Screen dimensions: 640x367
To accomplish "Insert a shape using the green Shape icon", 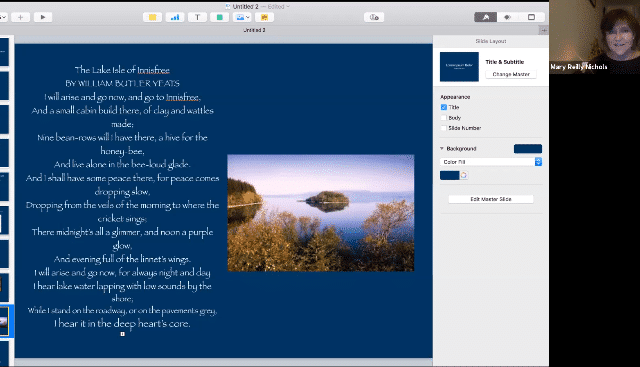I will click(220, 17).
